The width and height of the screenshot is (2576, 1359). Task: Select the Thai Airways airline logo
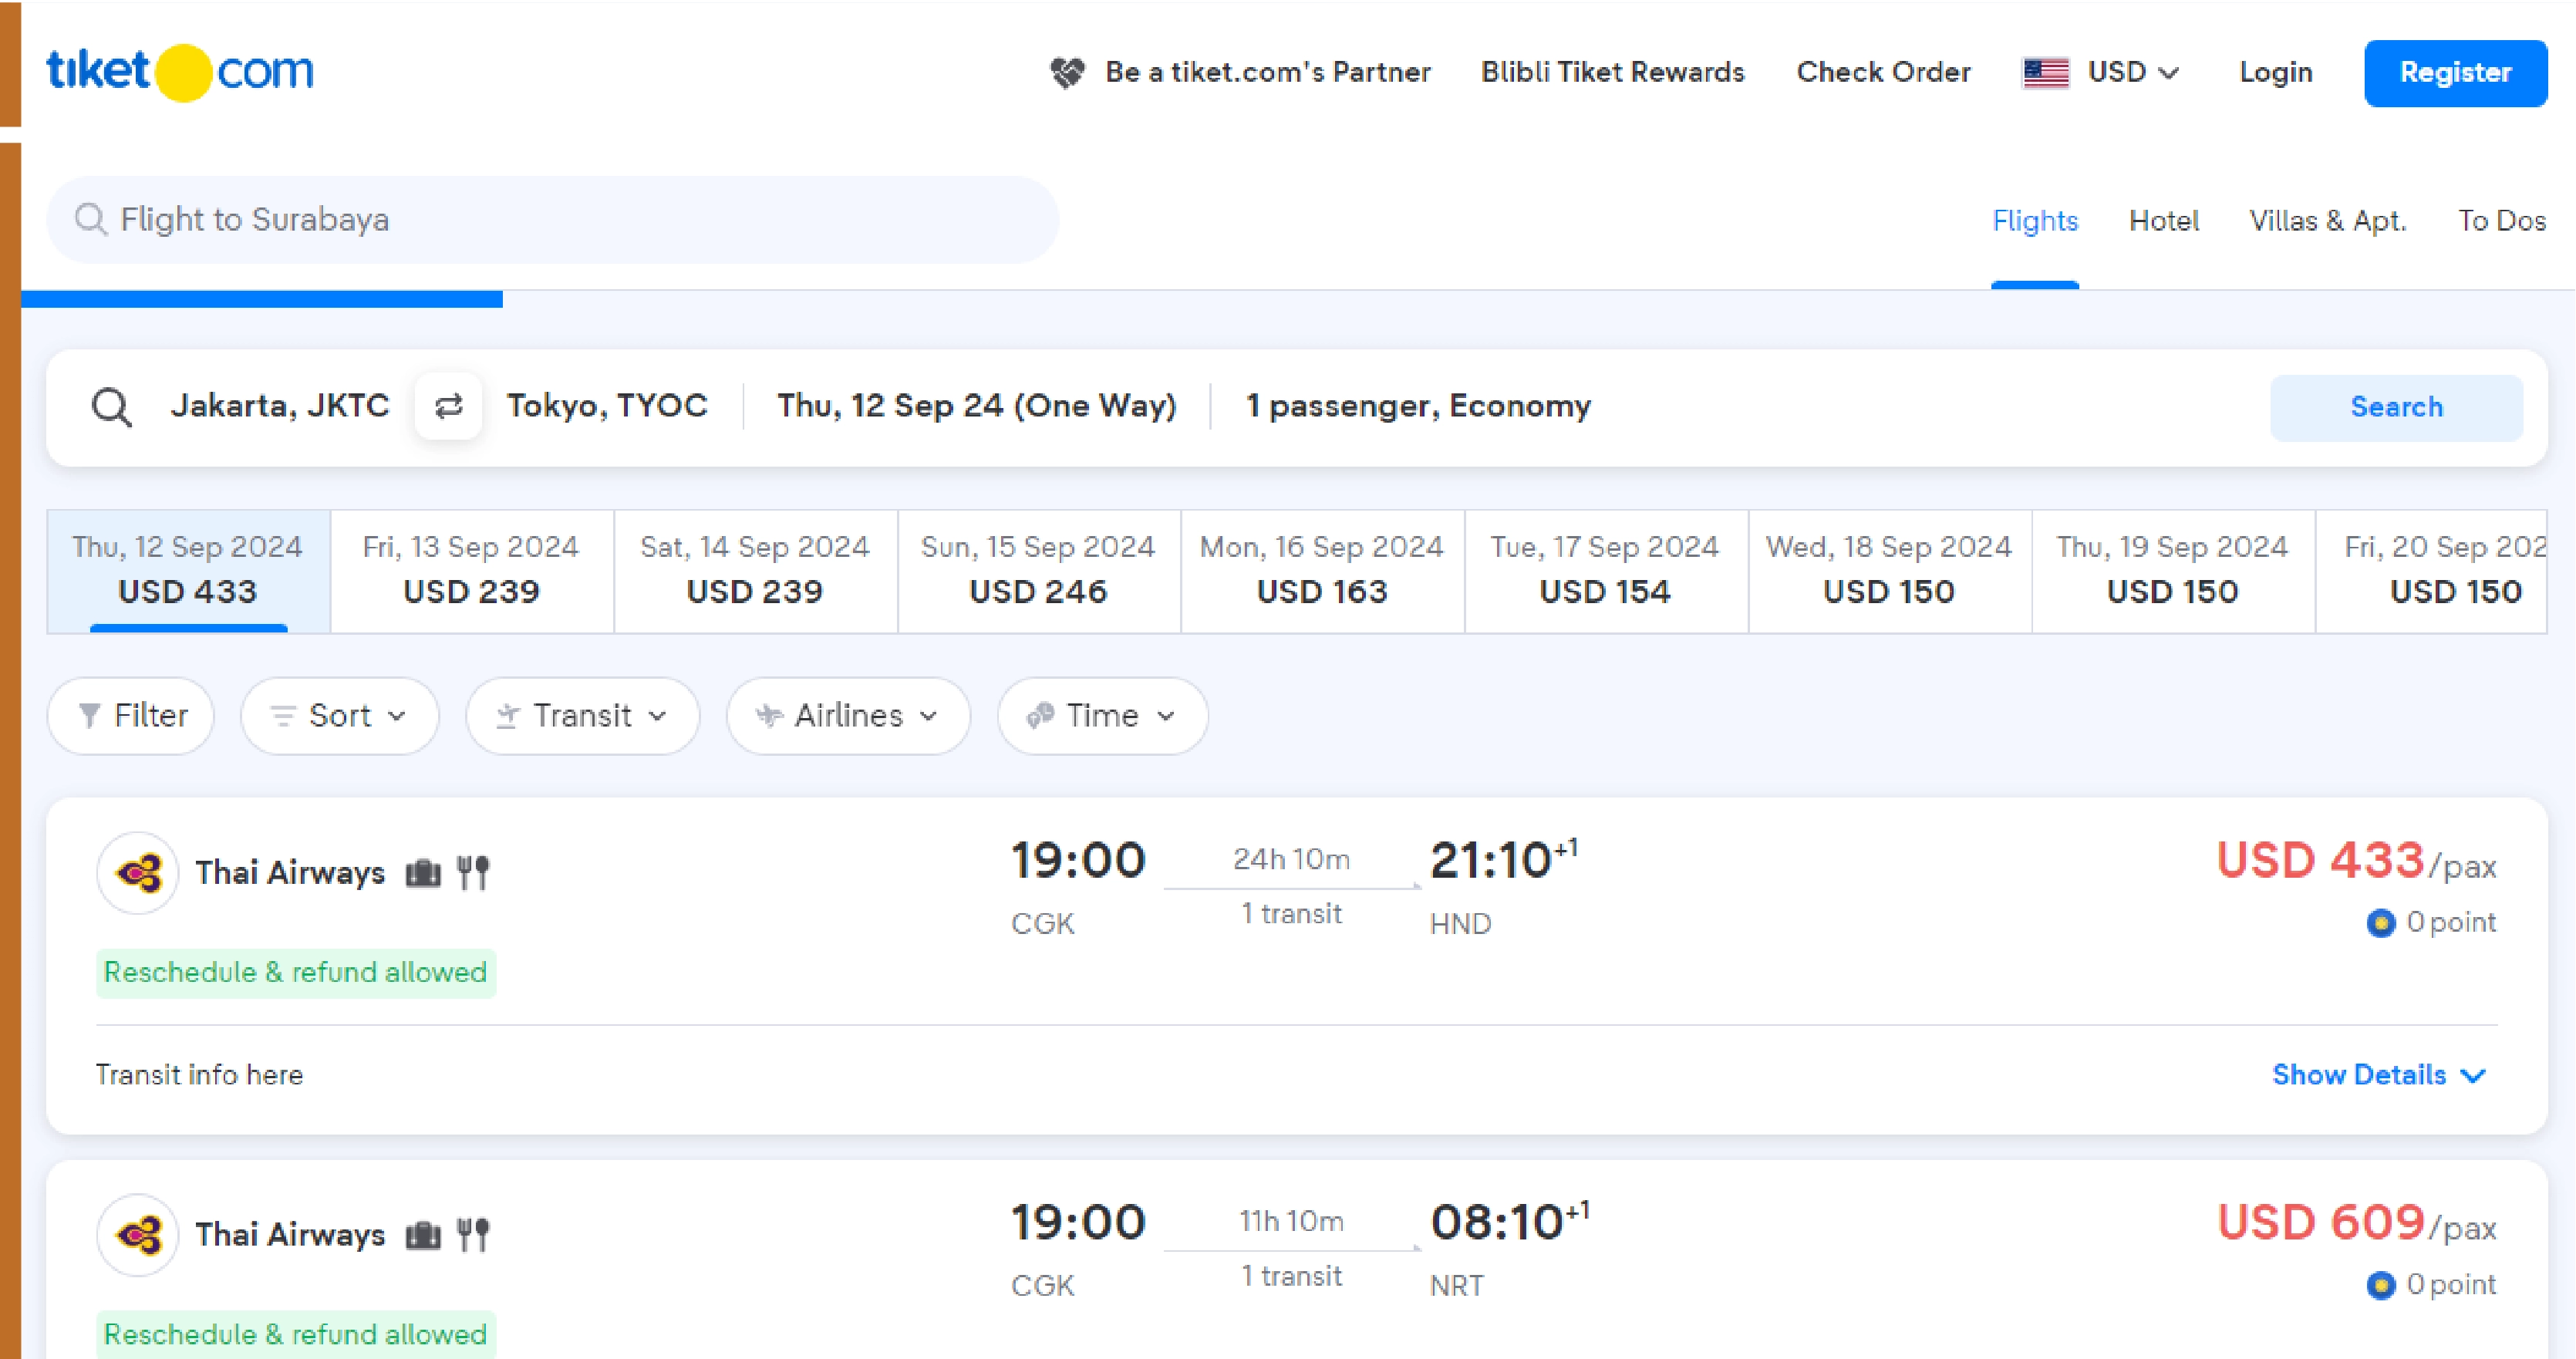[x=137, y=872]
